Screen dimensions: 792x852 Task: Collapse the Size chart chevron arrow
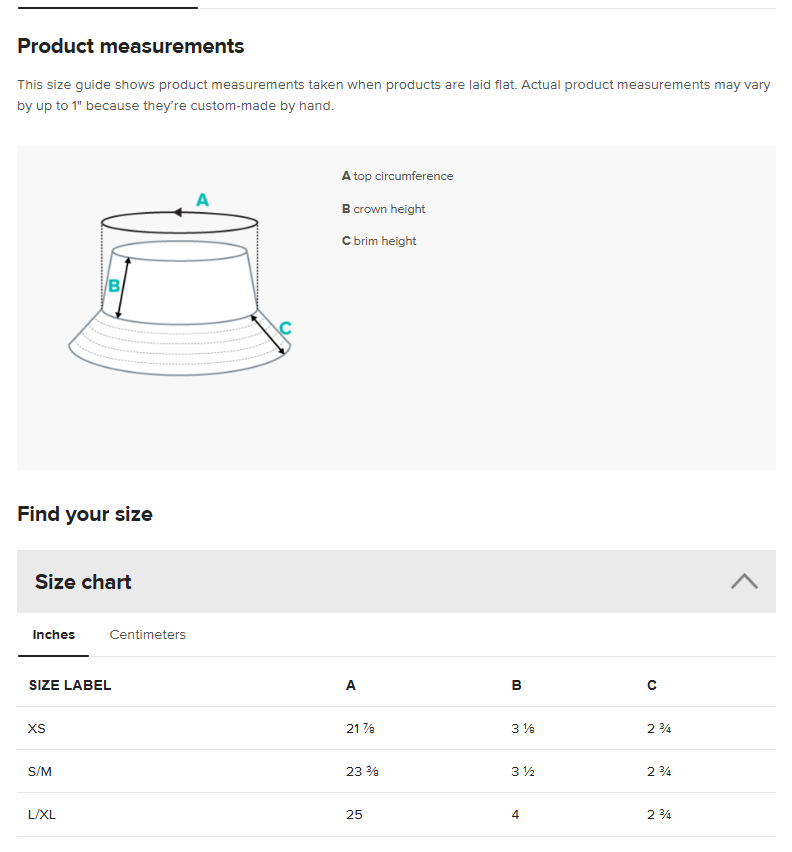tap(744, 581)
